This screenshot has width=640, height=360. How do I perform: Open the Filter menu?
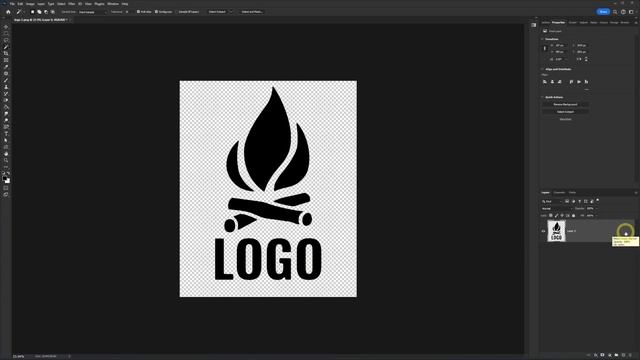72,4
